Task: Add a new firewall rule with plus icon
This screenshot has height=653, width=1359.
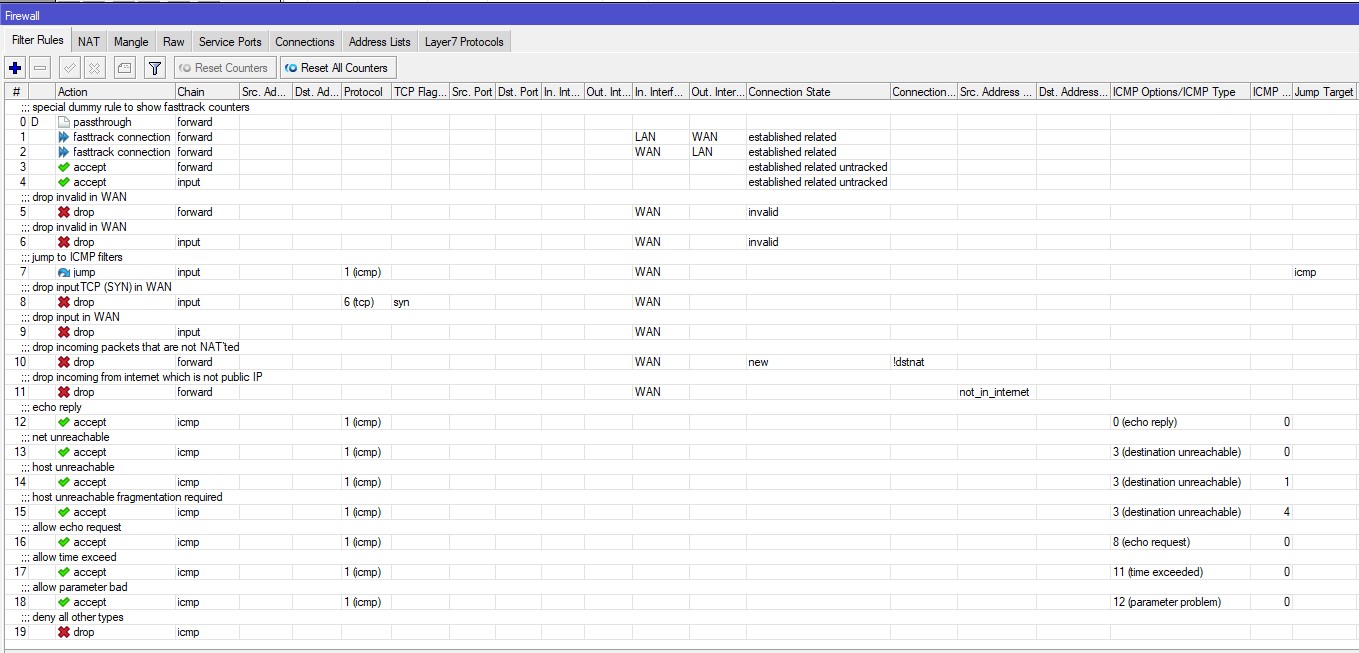Action: [15, 68]
